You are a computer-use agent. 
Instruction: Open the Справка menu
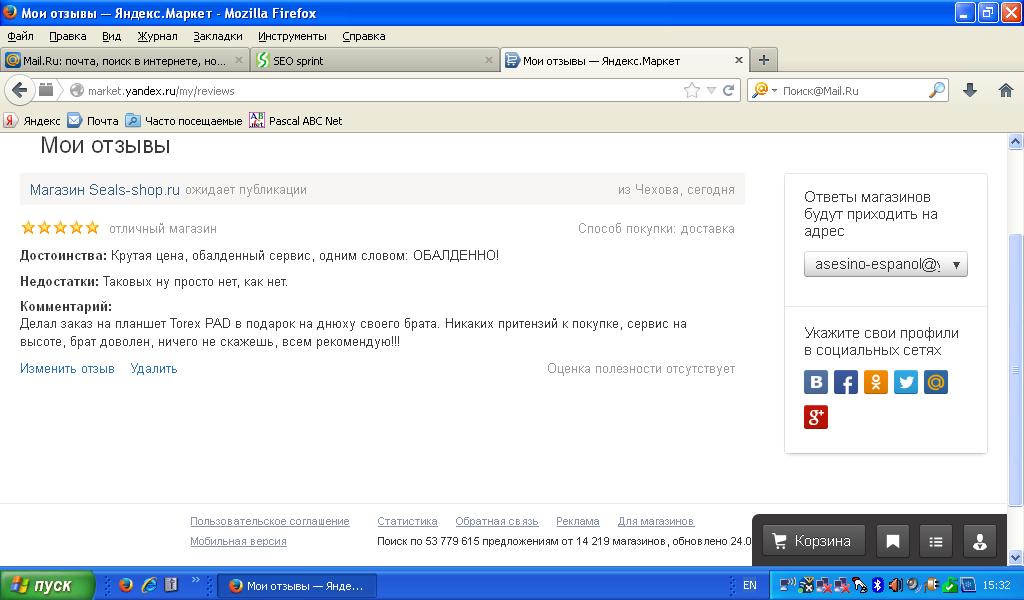click(x=364, y=36)
